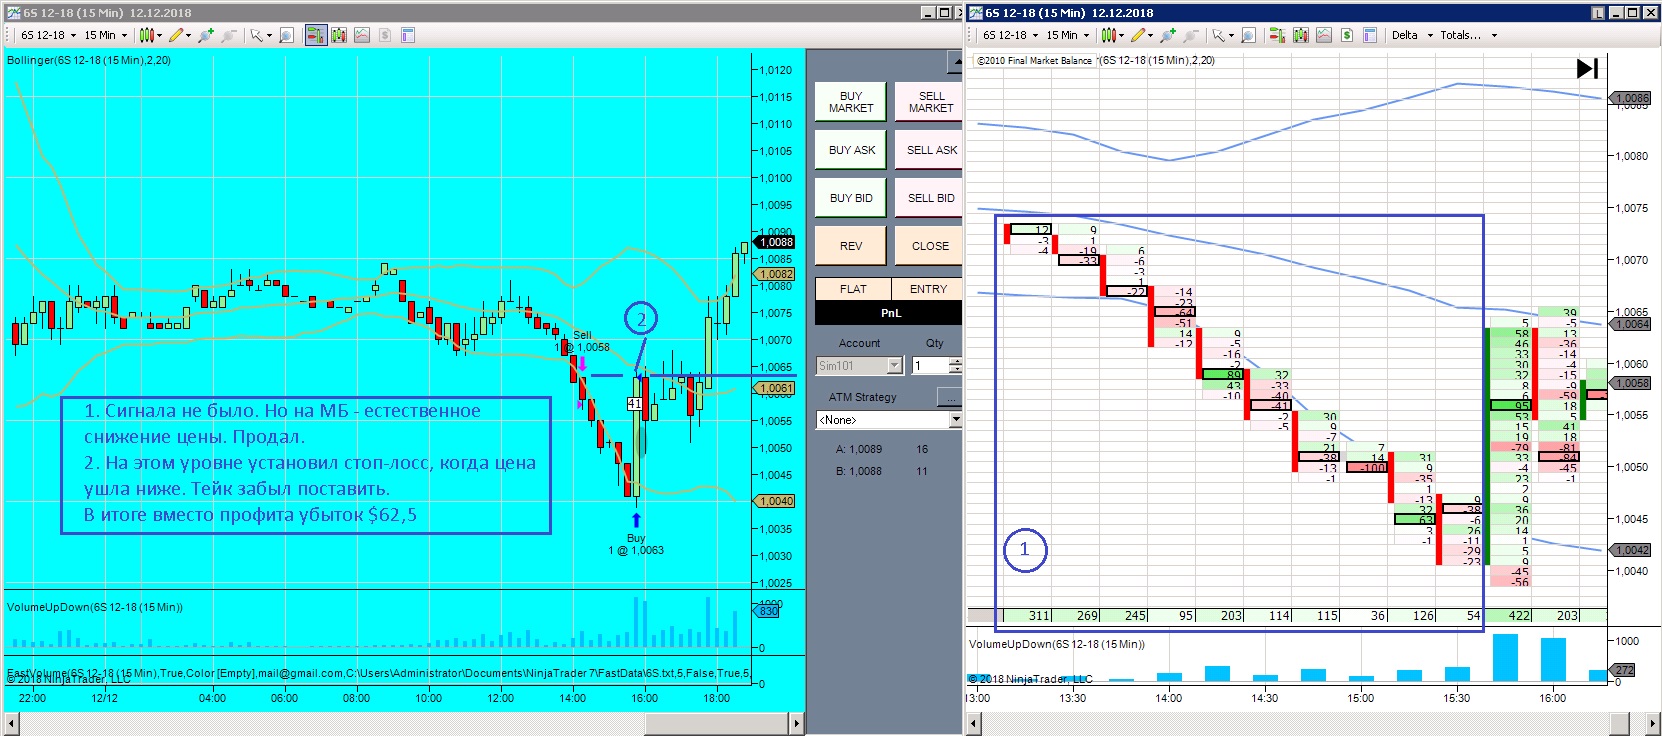Viewport: 1662px width, 736px height.
Task: Click VolumeUpDown indicator label on left chart
Action: pyautogui.click(x=95, y=607)
